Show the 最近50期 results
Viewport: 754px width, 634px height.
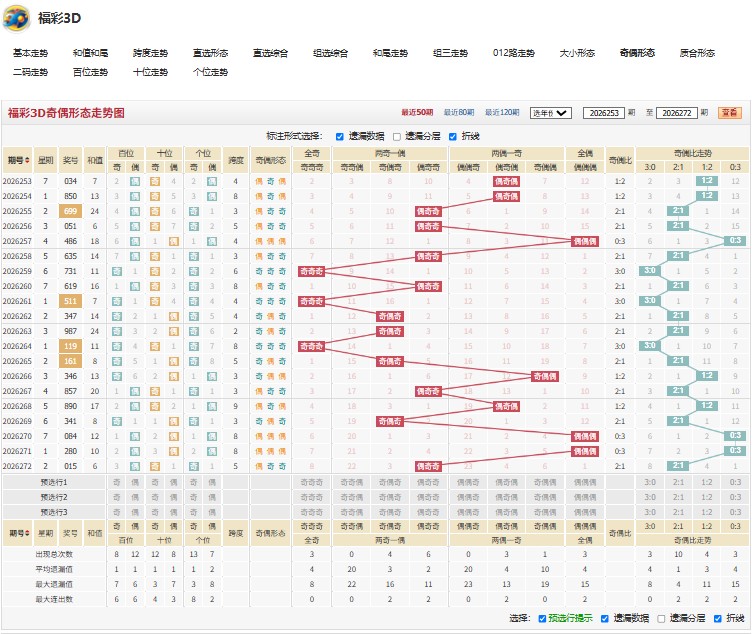coord(417,113)
